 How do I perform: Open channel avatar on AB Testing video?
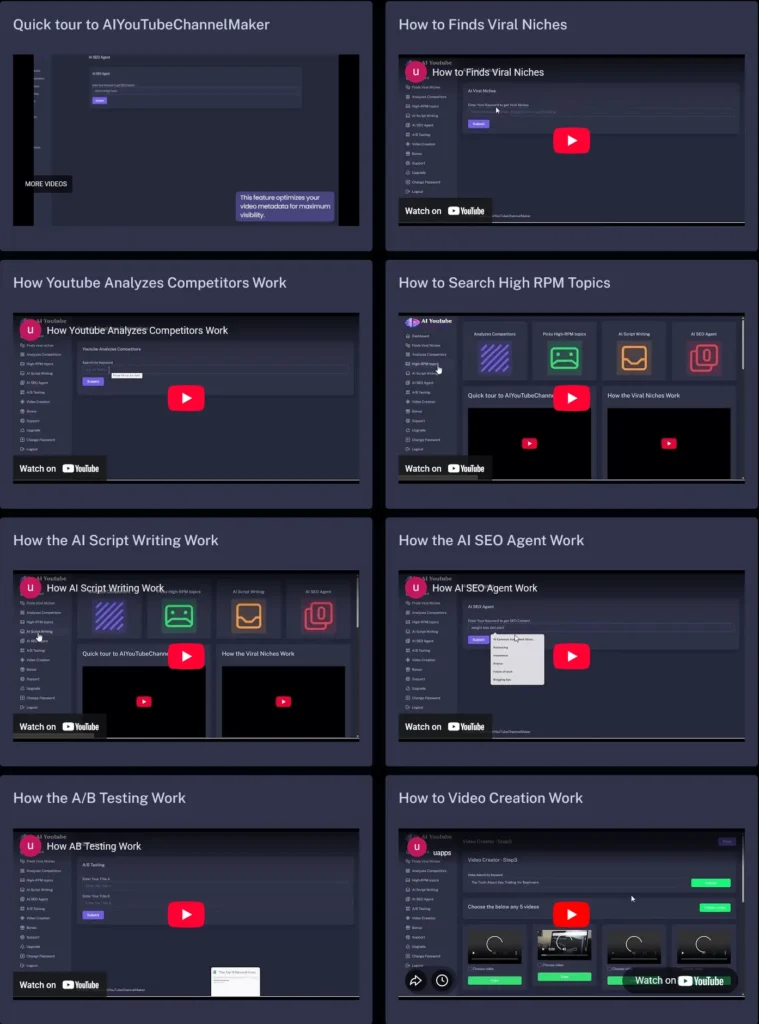point(30,846)
